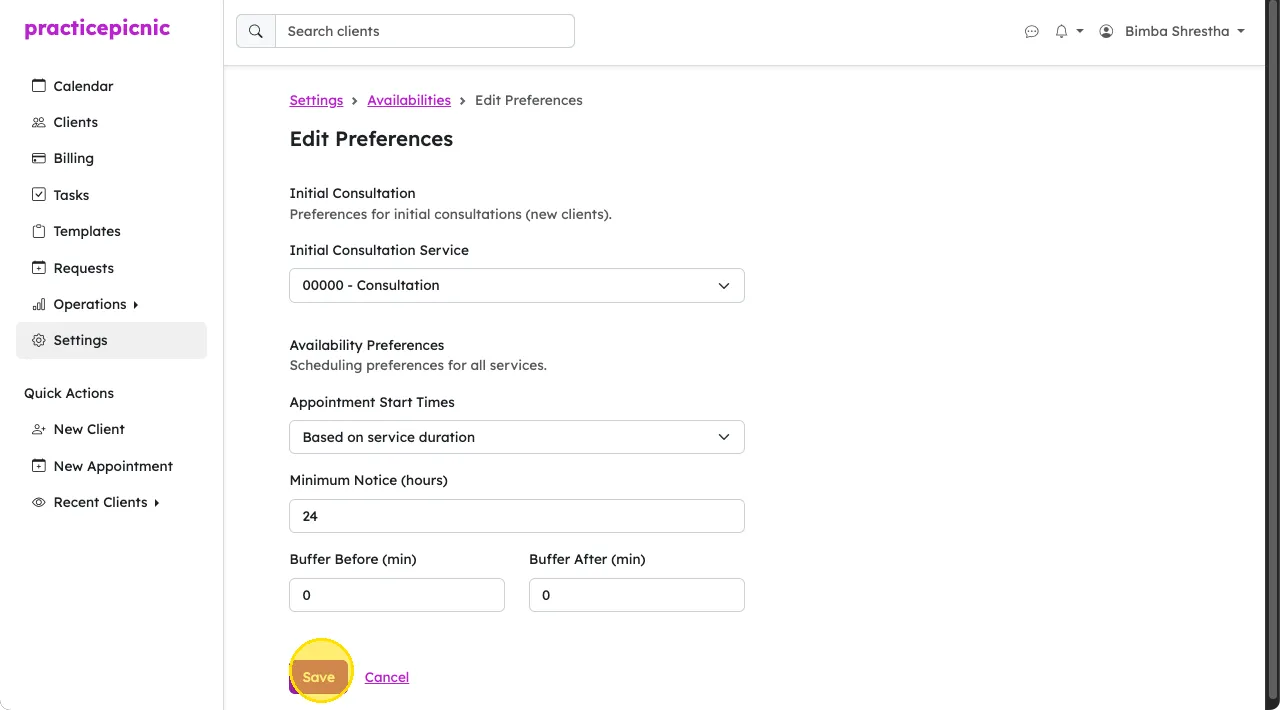1280x710 pixels.
Task: Click the Tasks checkmark icon
Action: (39, 195)
